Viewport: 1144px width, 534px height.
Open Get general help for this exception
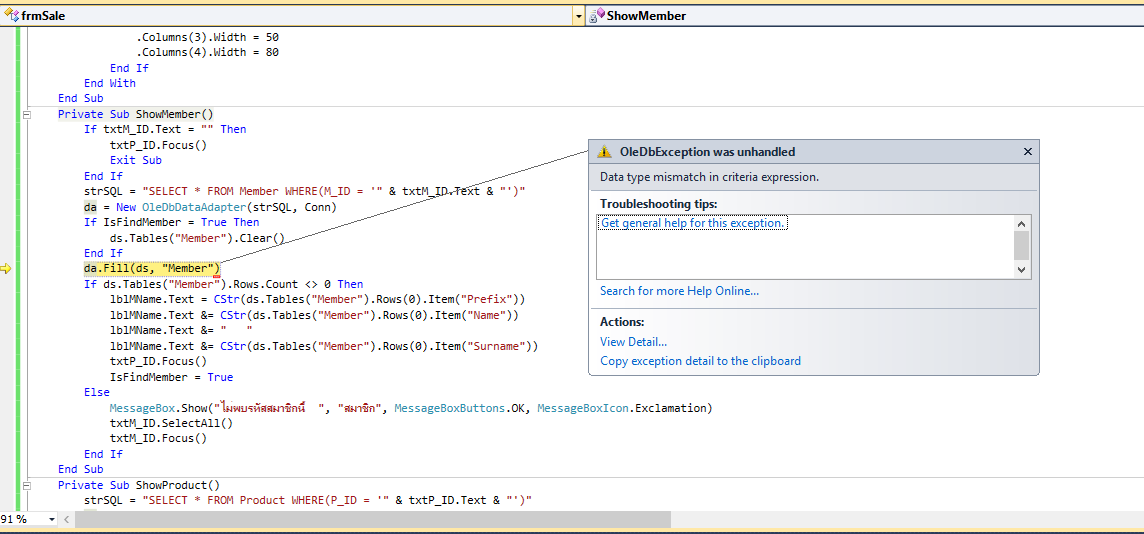tap(693, 223)
